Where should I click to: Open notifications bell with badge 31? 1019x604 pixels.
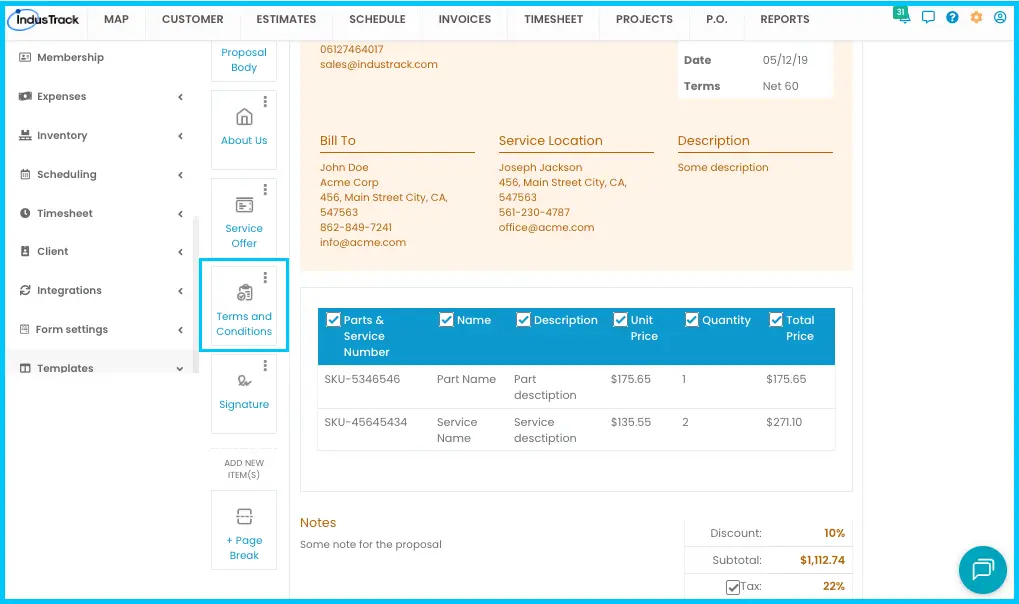point(901,16)
